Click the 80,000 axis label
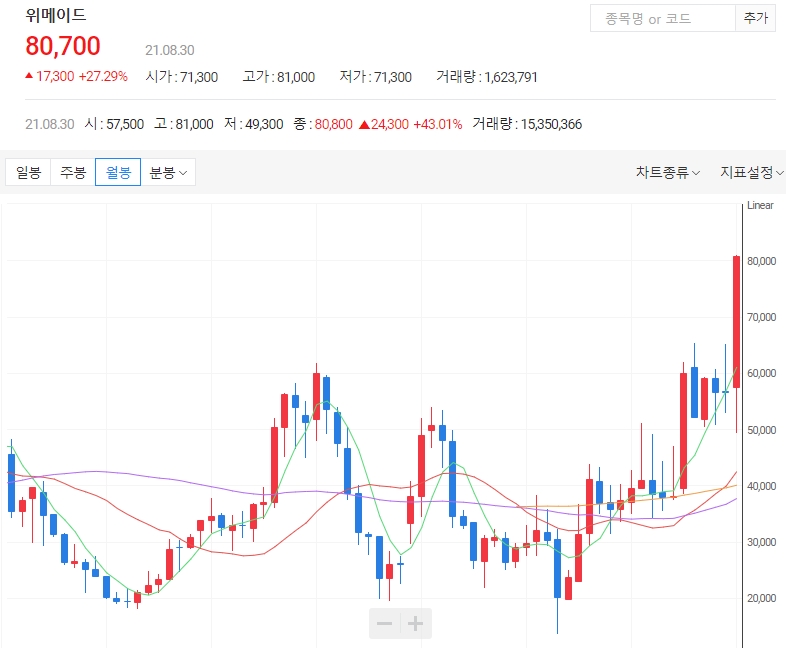The image size is (786, 648). coord(761,261)
